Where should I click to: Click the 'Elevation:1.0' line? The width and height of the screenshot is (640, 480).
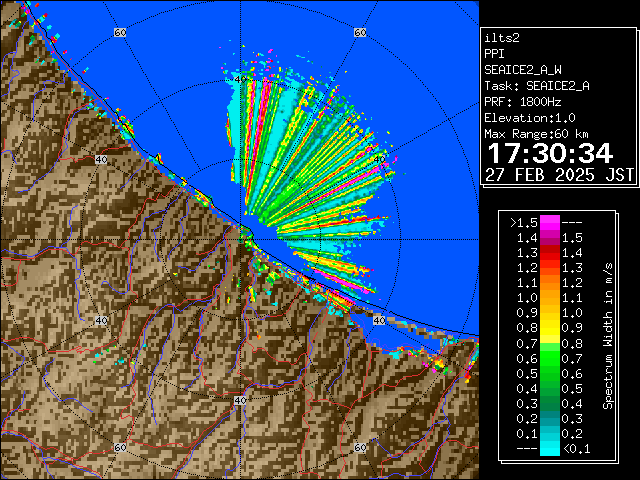(529, 118)
